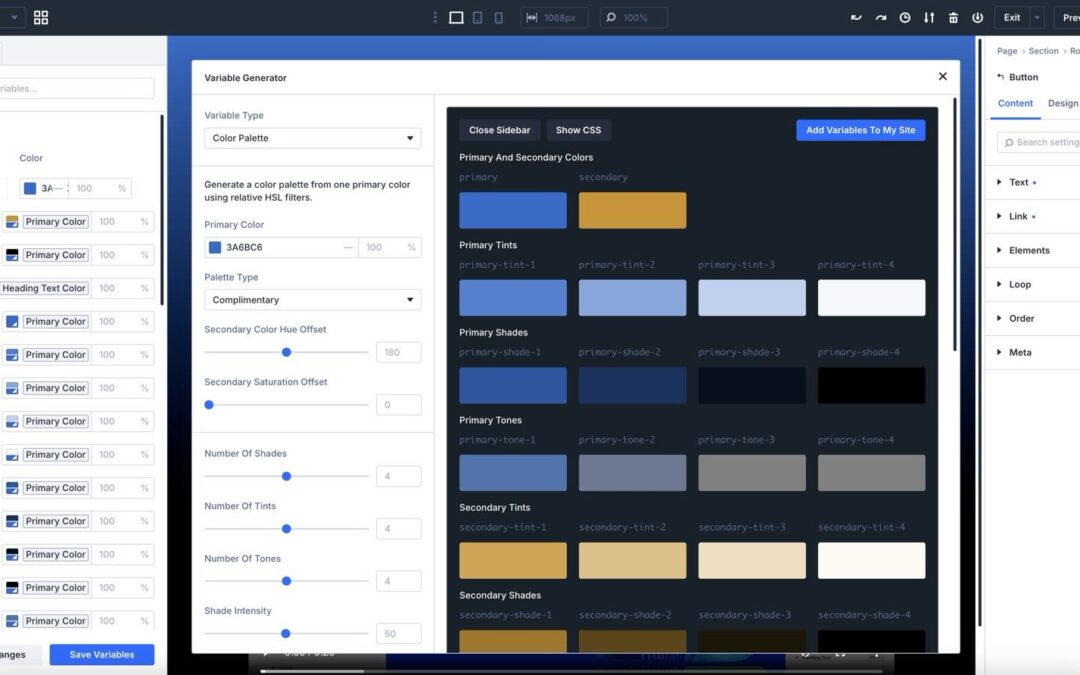The height and width of the screenshot is (675, 1080).
Task: Open the dropdown arrow at top-left corner
Action: click(x=14, y=17)
